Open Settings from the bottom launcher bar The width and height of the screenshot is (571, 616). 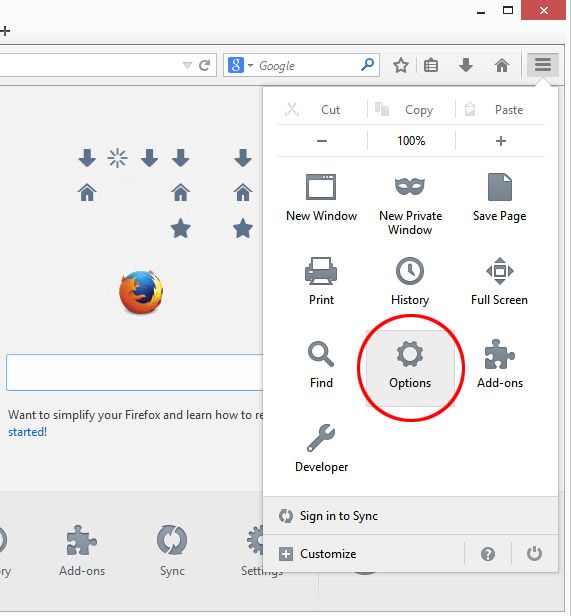(253, 551)
